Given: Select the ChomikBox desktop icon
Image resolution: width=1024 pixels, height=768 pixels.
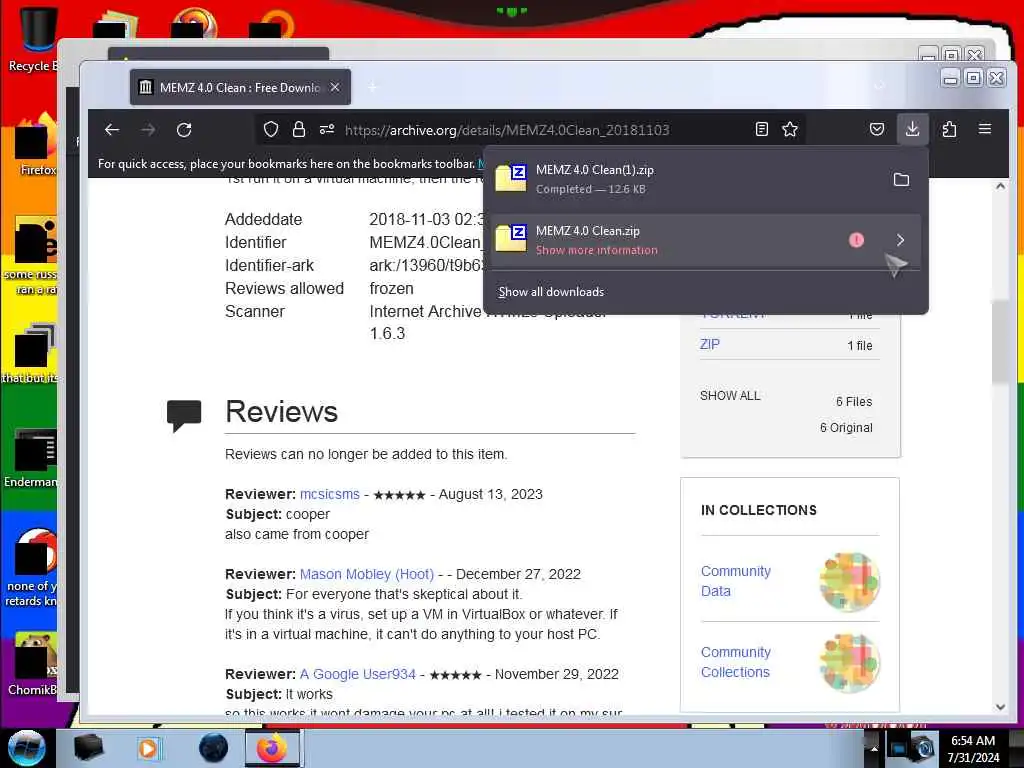Looking at the screenshot, I should [x=34, y=664].
